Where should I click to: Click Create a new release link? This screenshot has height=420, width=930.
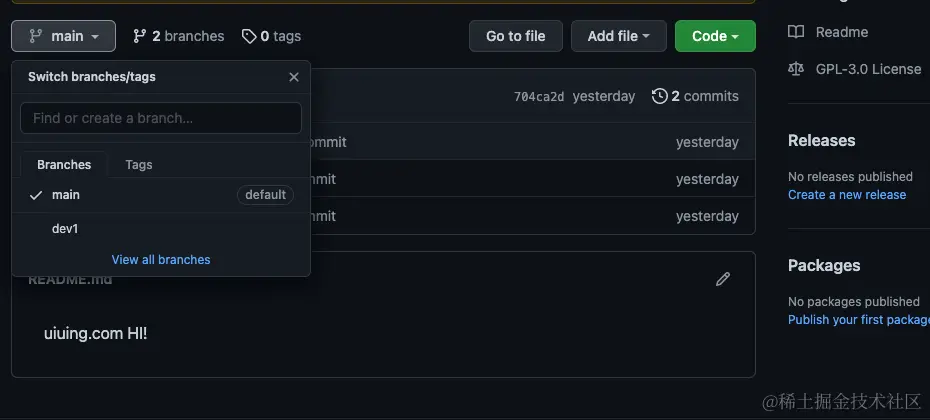coord(847,195)
